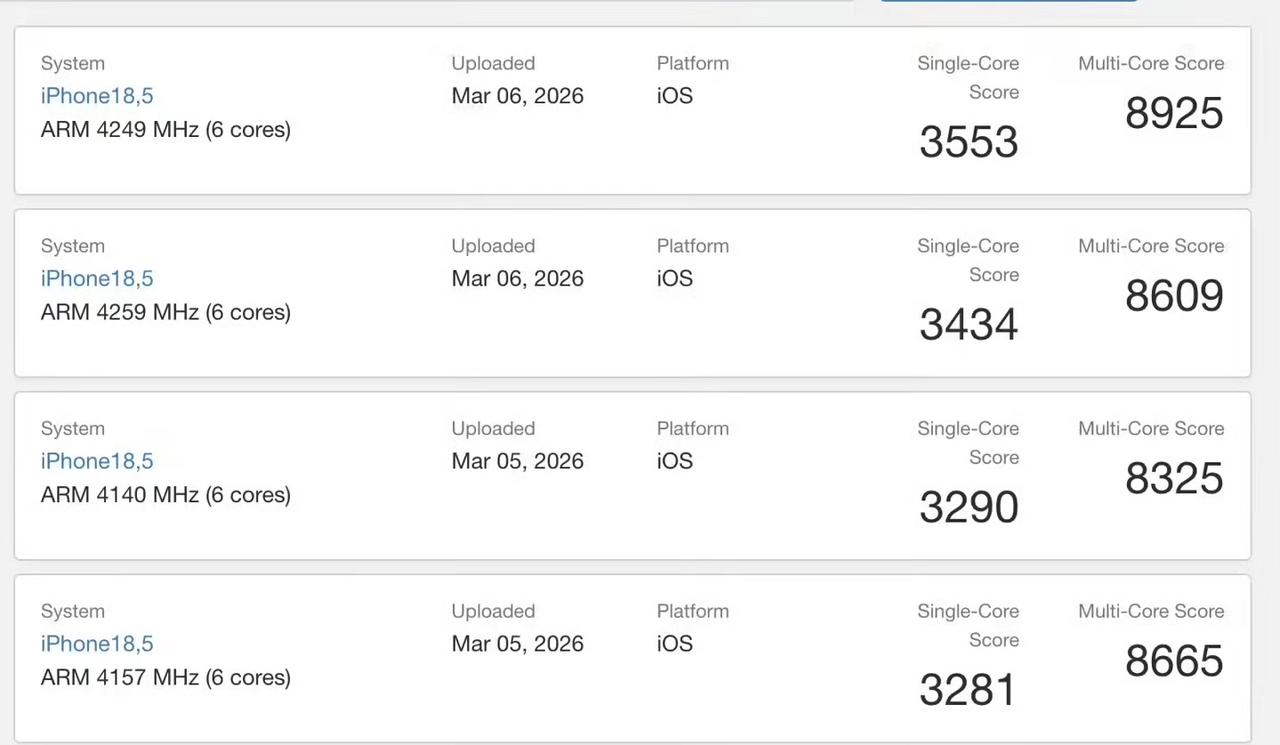Click the ARM 4140 MHz processor description
Image resolution: width=1280 pixels, height=745 pixels.
tap(165, 494)
